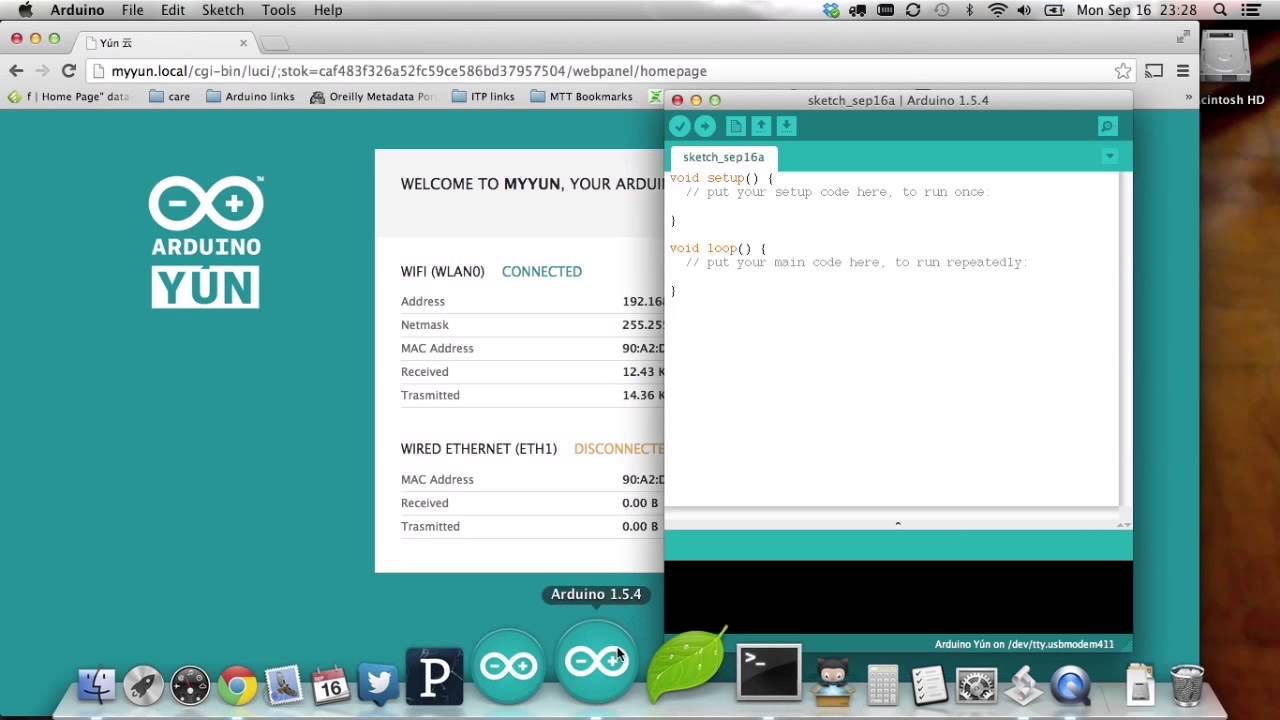The height and width of the screenshot is (720, 1280).
Task: Open Trash in the Dock
Action: pyautogui.click(x=1187, y=685)
